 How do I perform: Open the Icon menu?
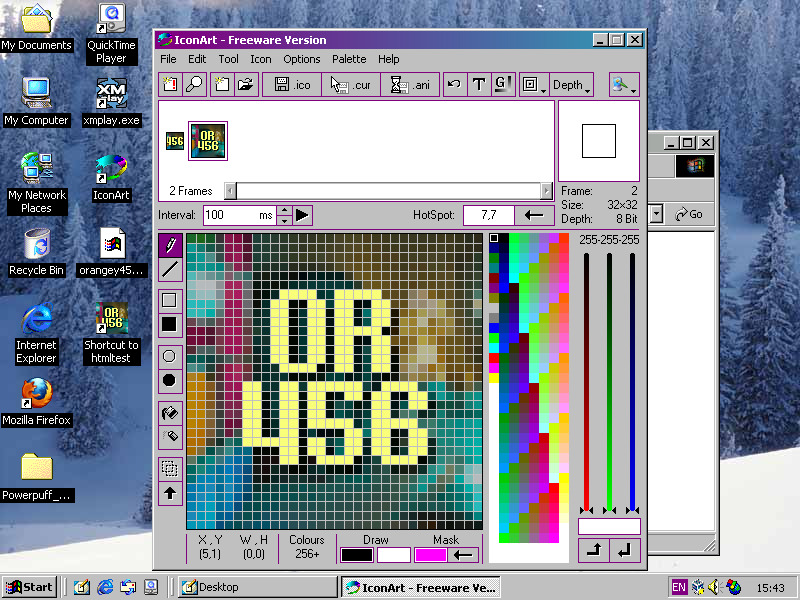pyautogui.click(x=261, y=59)
